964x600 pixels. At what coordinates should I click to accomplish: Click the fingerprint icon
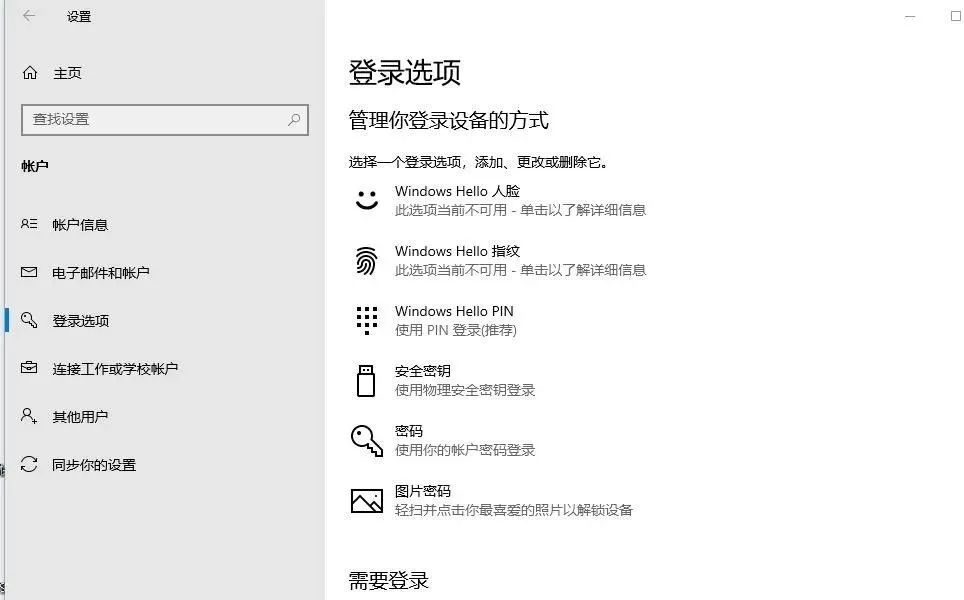tap(366, 260)
